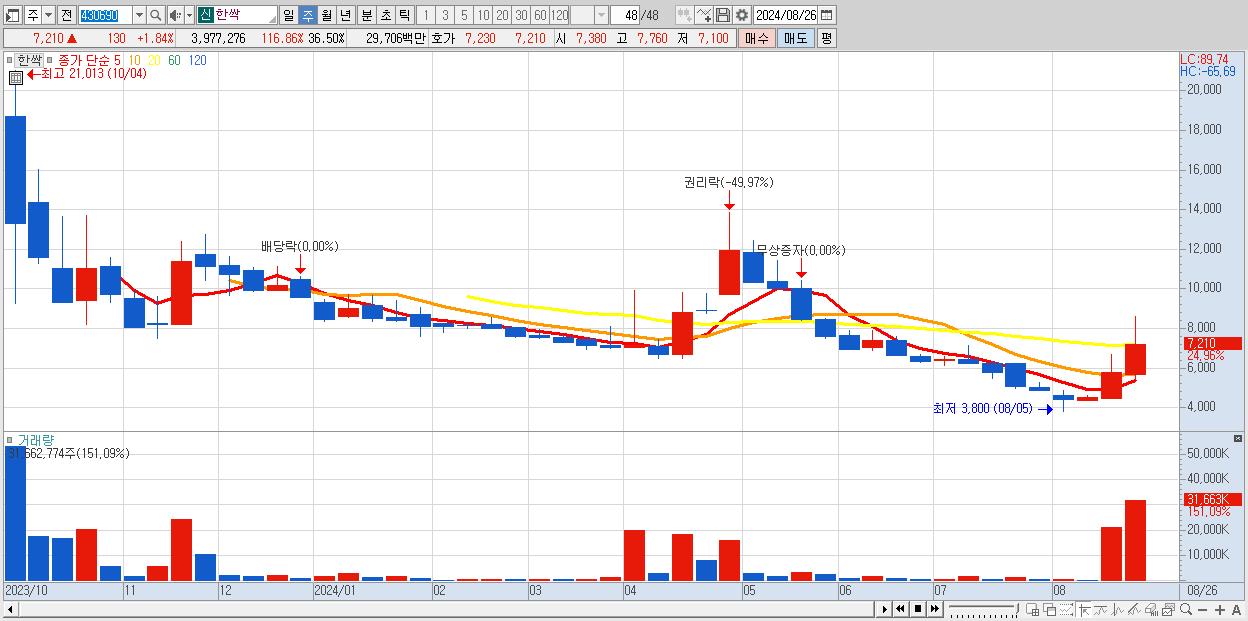Click the playback speed slider

tap(983, 609)
